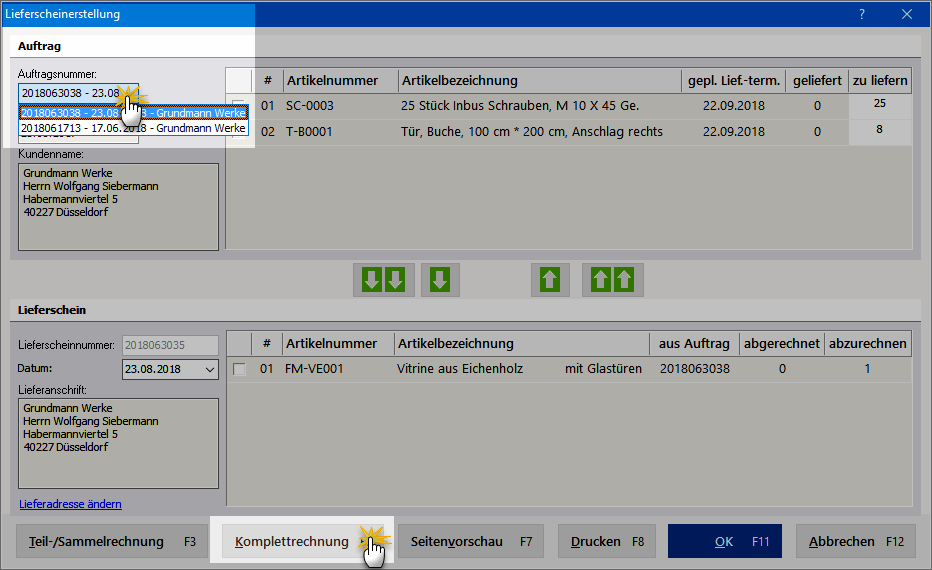Viewport: 932px width, 570px height.
Task: Click aus Auftrag value 2018063038
Action: [695, 369]
